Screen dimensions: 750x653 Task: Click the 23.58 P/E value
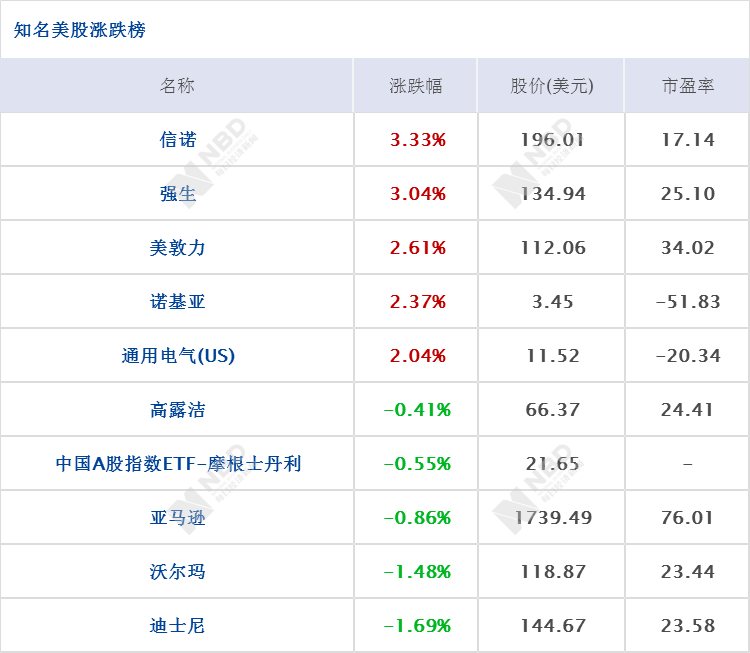[688, 626]
